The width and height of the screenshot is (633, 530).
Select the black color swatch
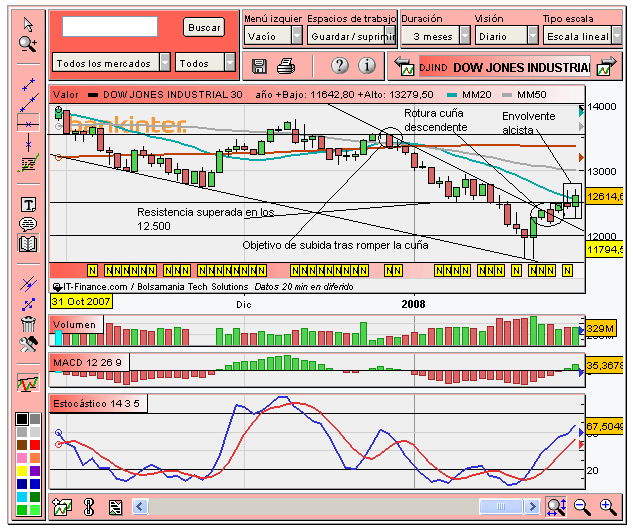pyautogui.click(x=22, y=419)
